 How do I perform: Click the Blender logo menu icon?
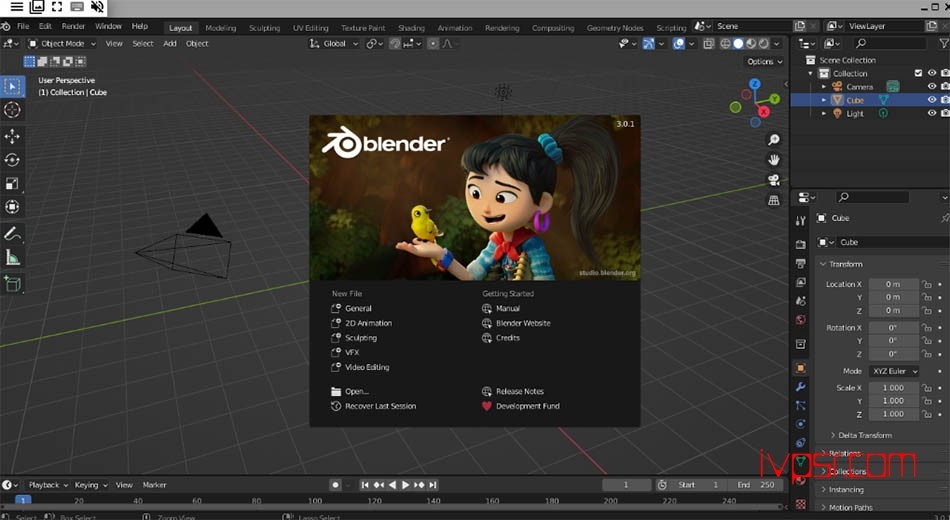(x=6, y=27)
